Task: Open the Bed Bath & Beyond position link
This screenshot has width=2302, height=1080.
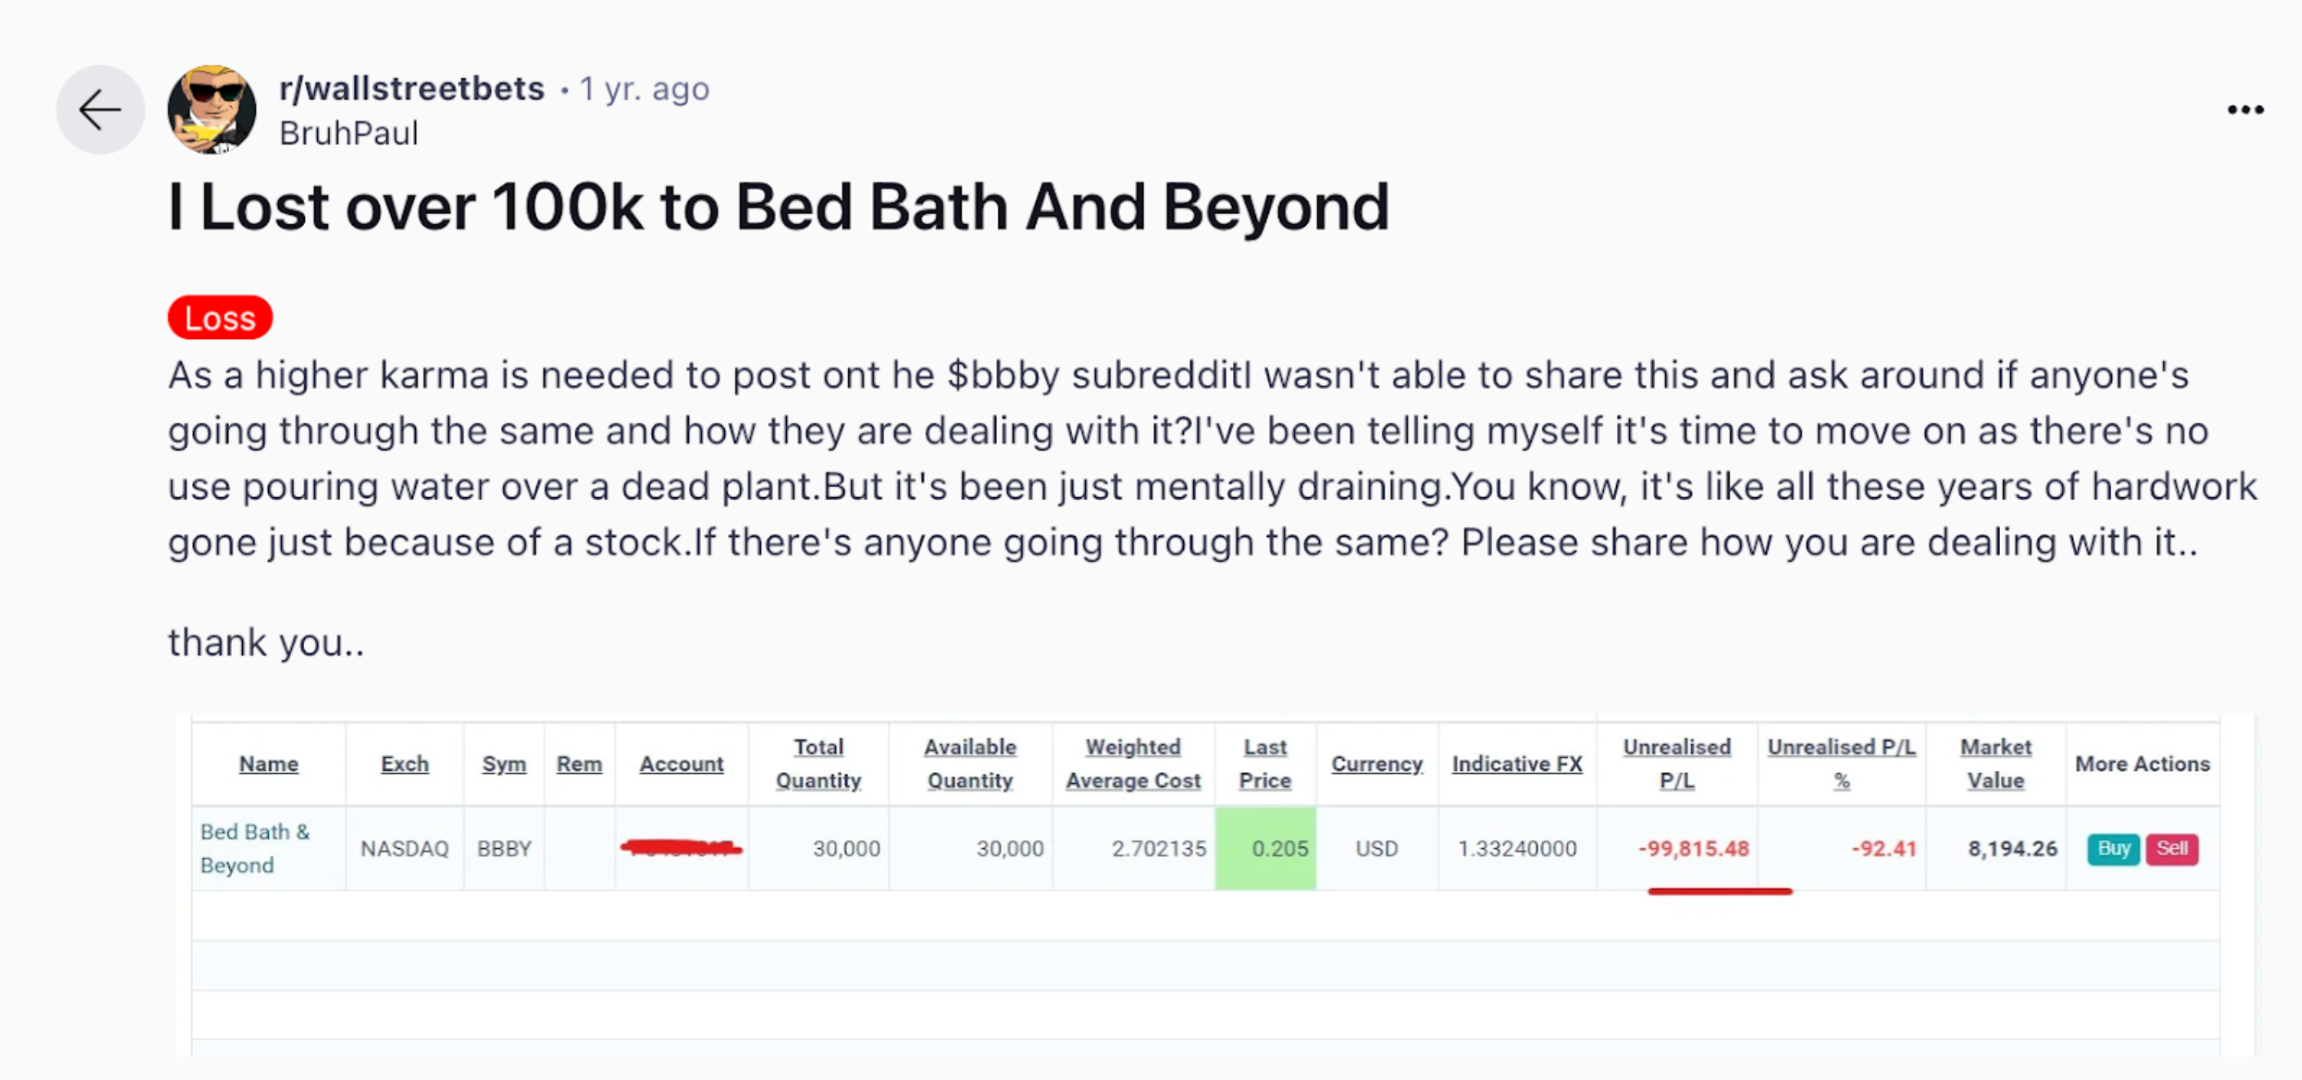Action: click(x=254, y=848)
